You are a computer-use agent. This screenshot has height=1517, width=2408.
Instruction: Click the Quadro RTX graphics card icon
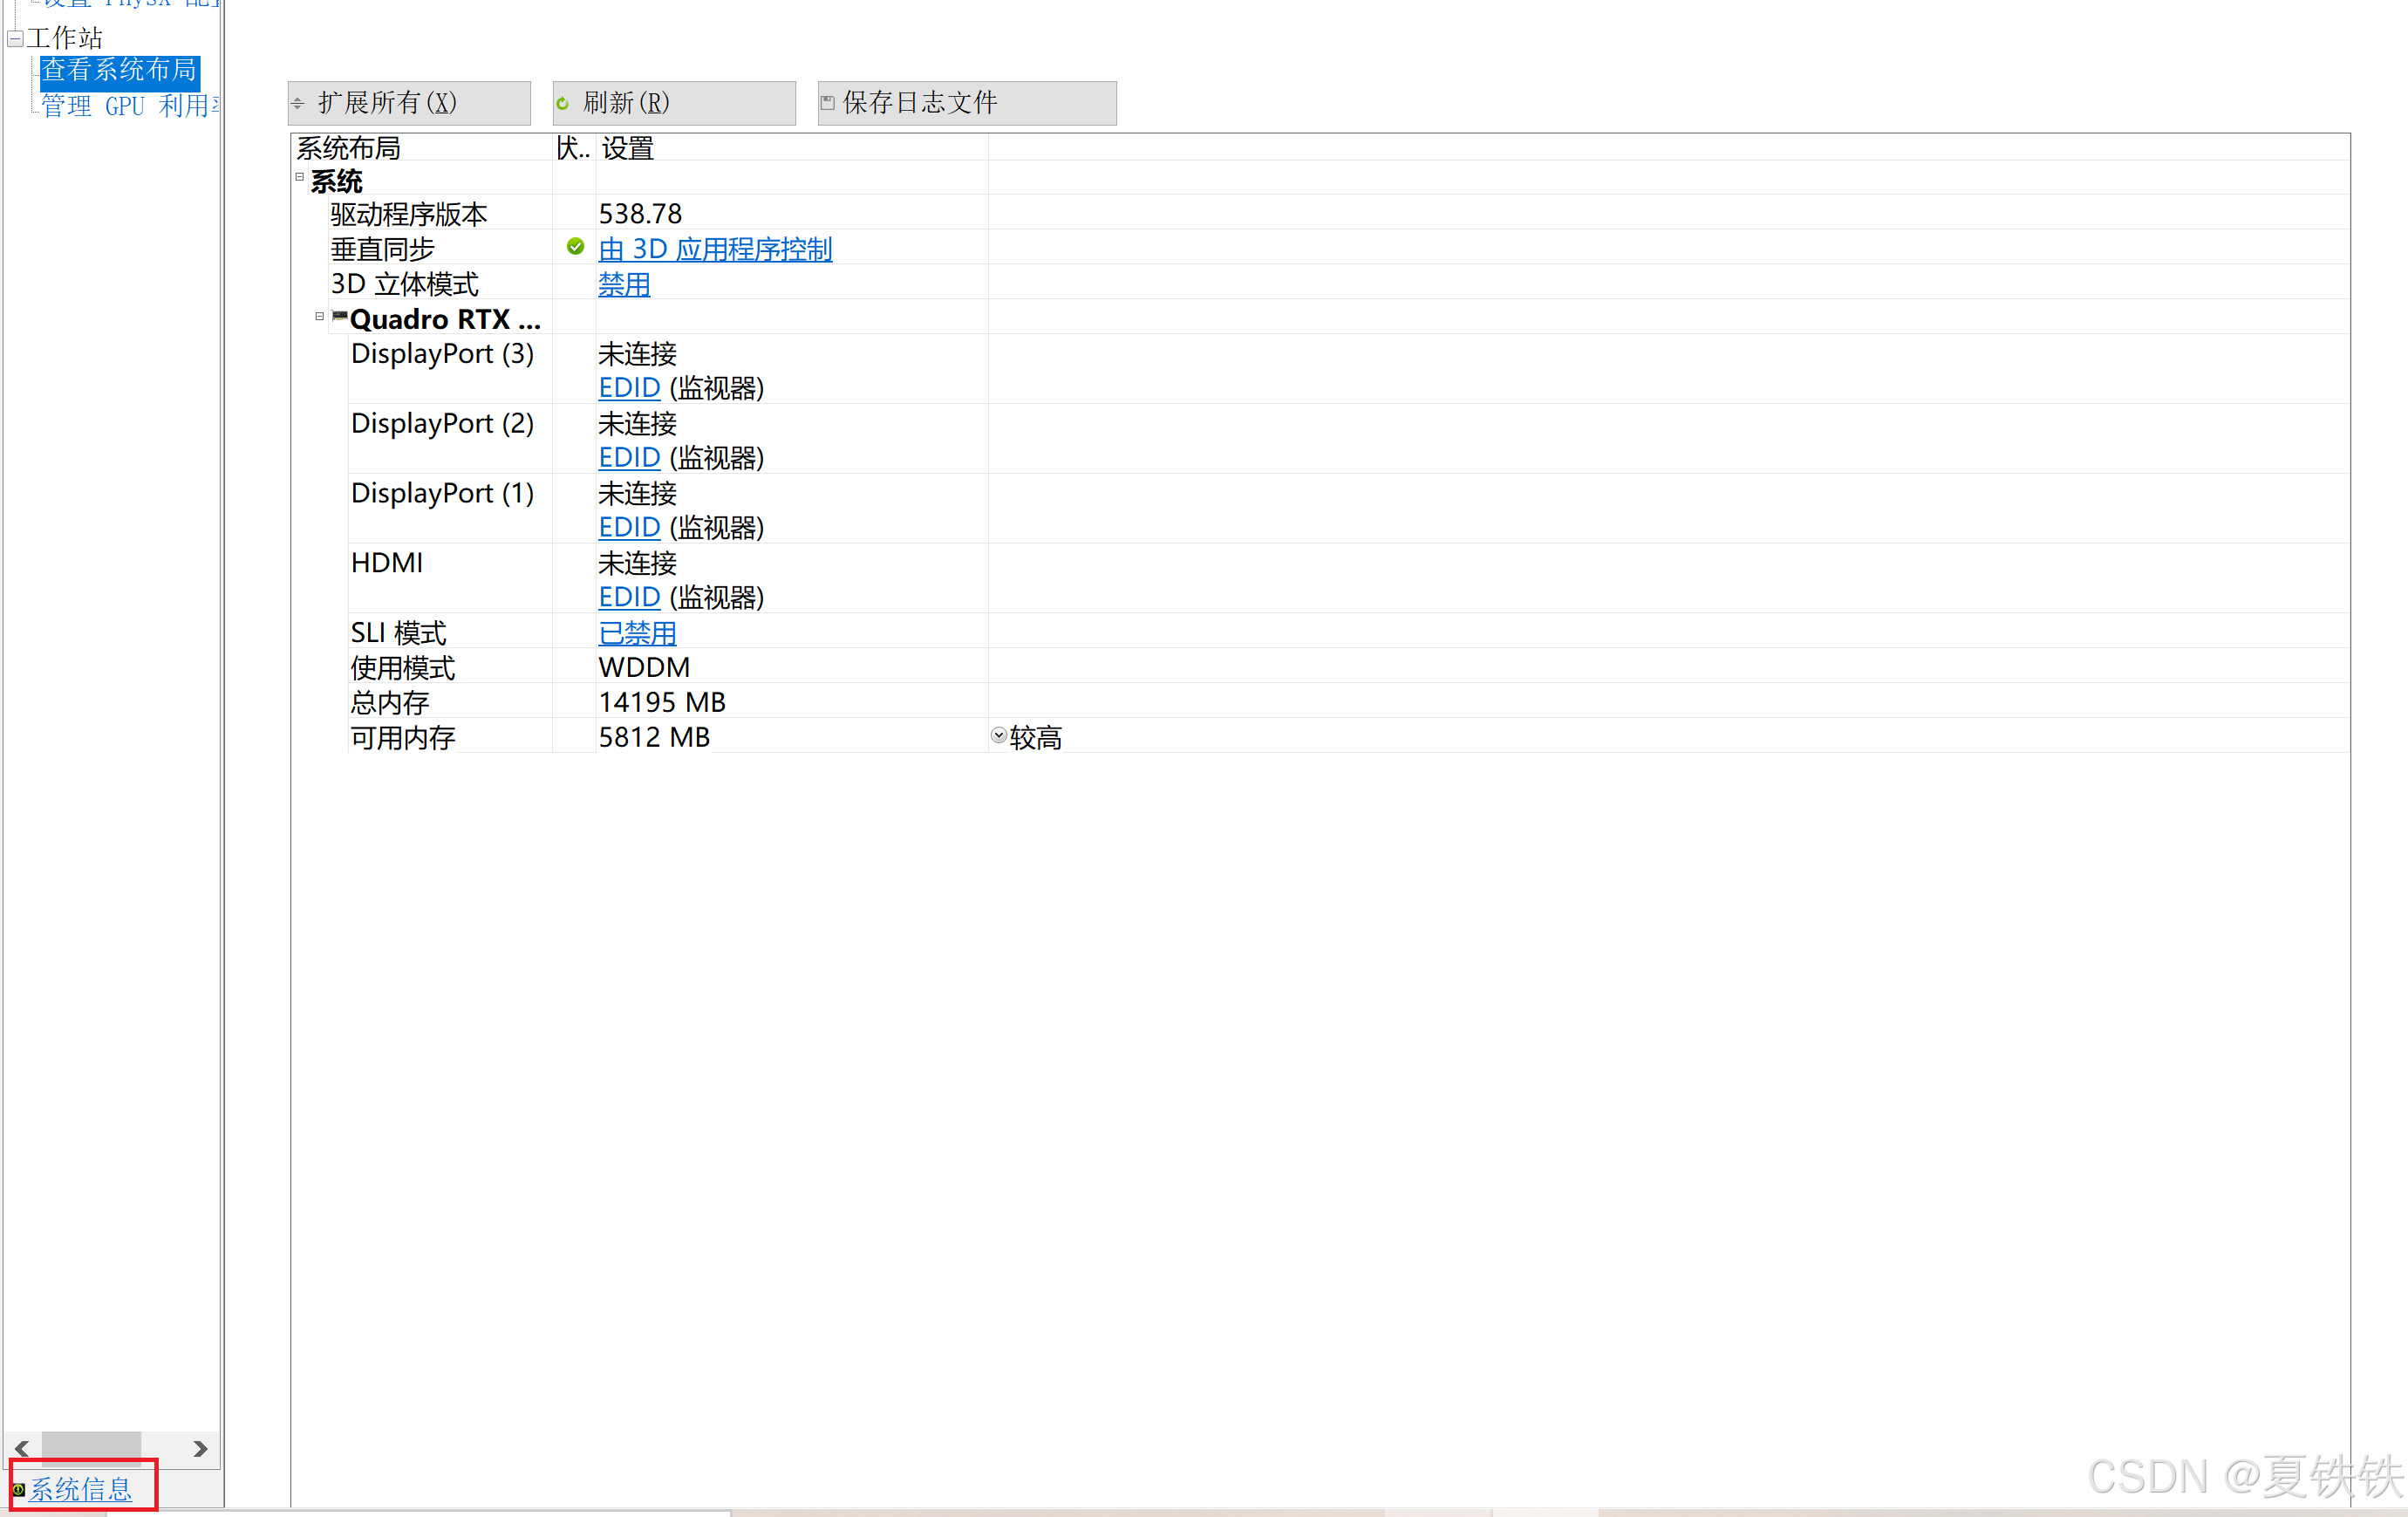pyautogui.click(x=340, y=317)
